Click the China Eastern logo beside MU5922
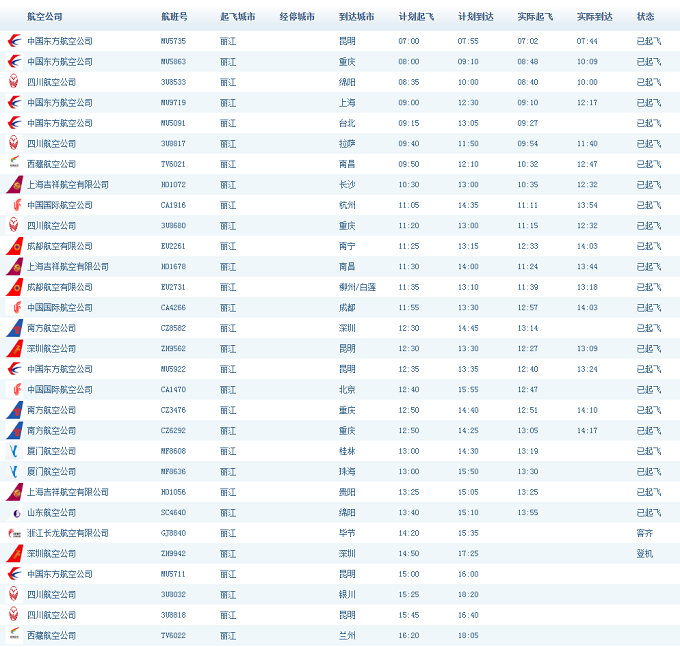This screenshot has height=647, width=680. click(x=14, y=369)
